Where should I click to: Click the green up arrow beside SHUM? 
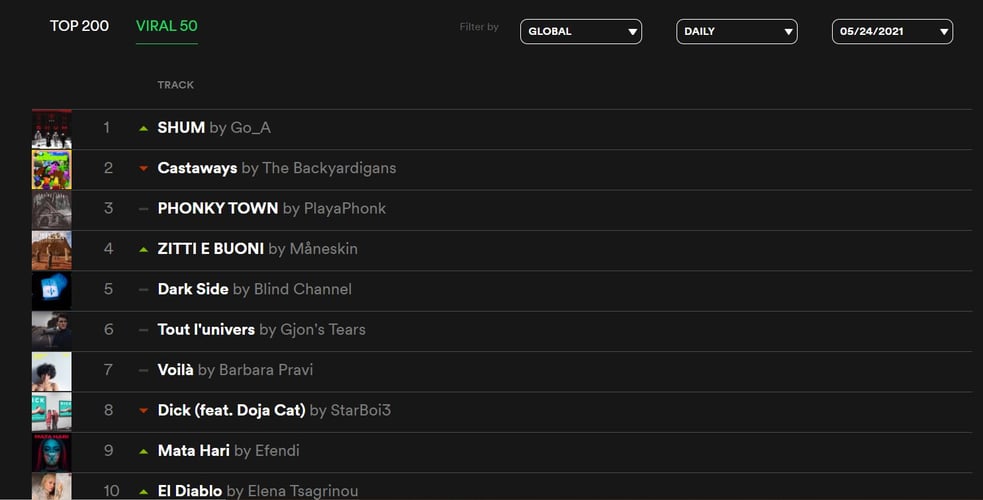tap(144, 129)
